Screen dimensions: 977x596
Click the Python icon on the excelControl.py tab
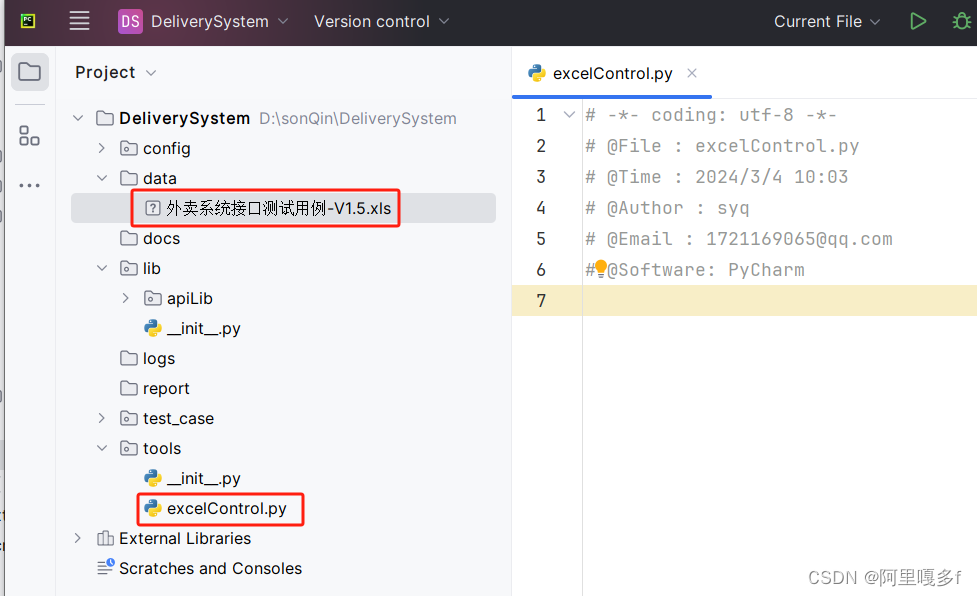(x=537, y=72)
